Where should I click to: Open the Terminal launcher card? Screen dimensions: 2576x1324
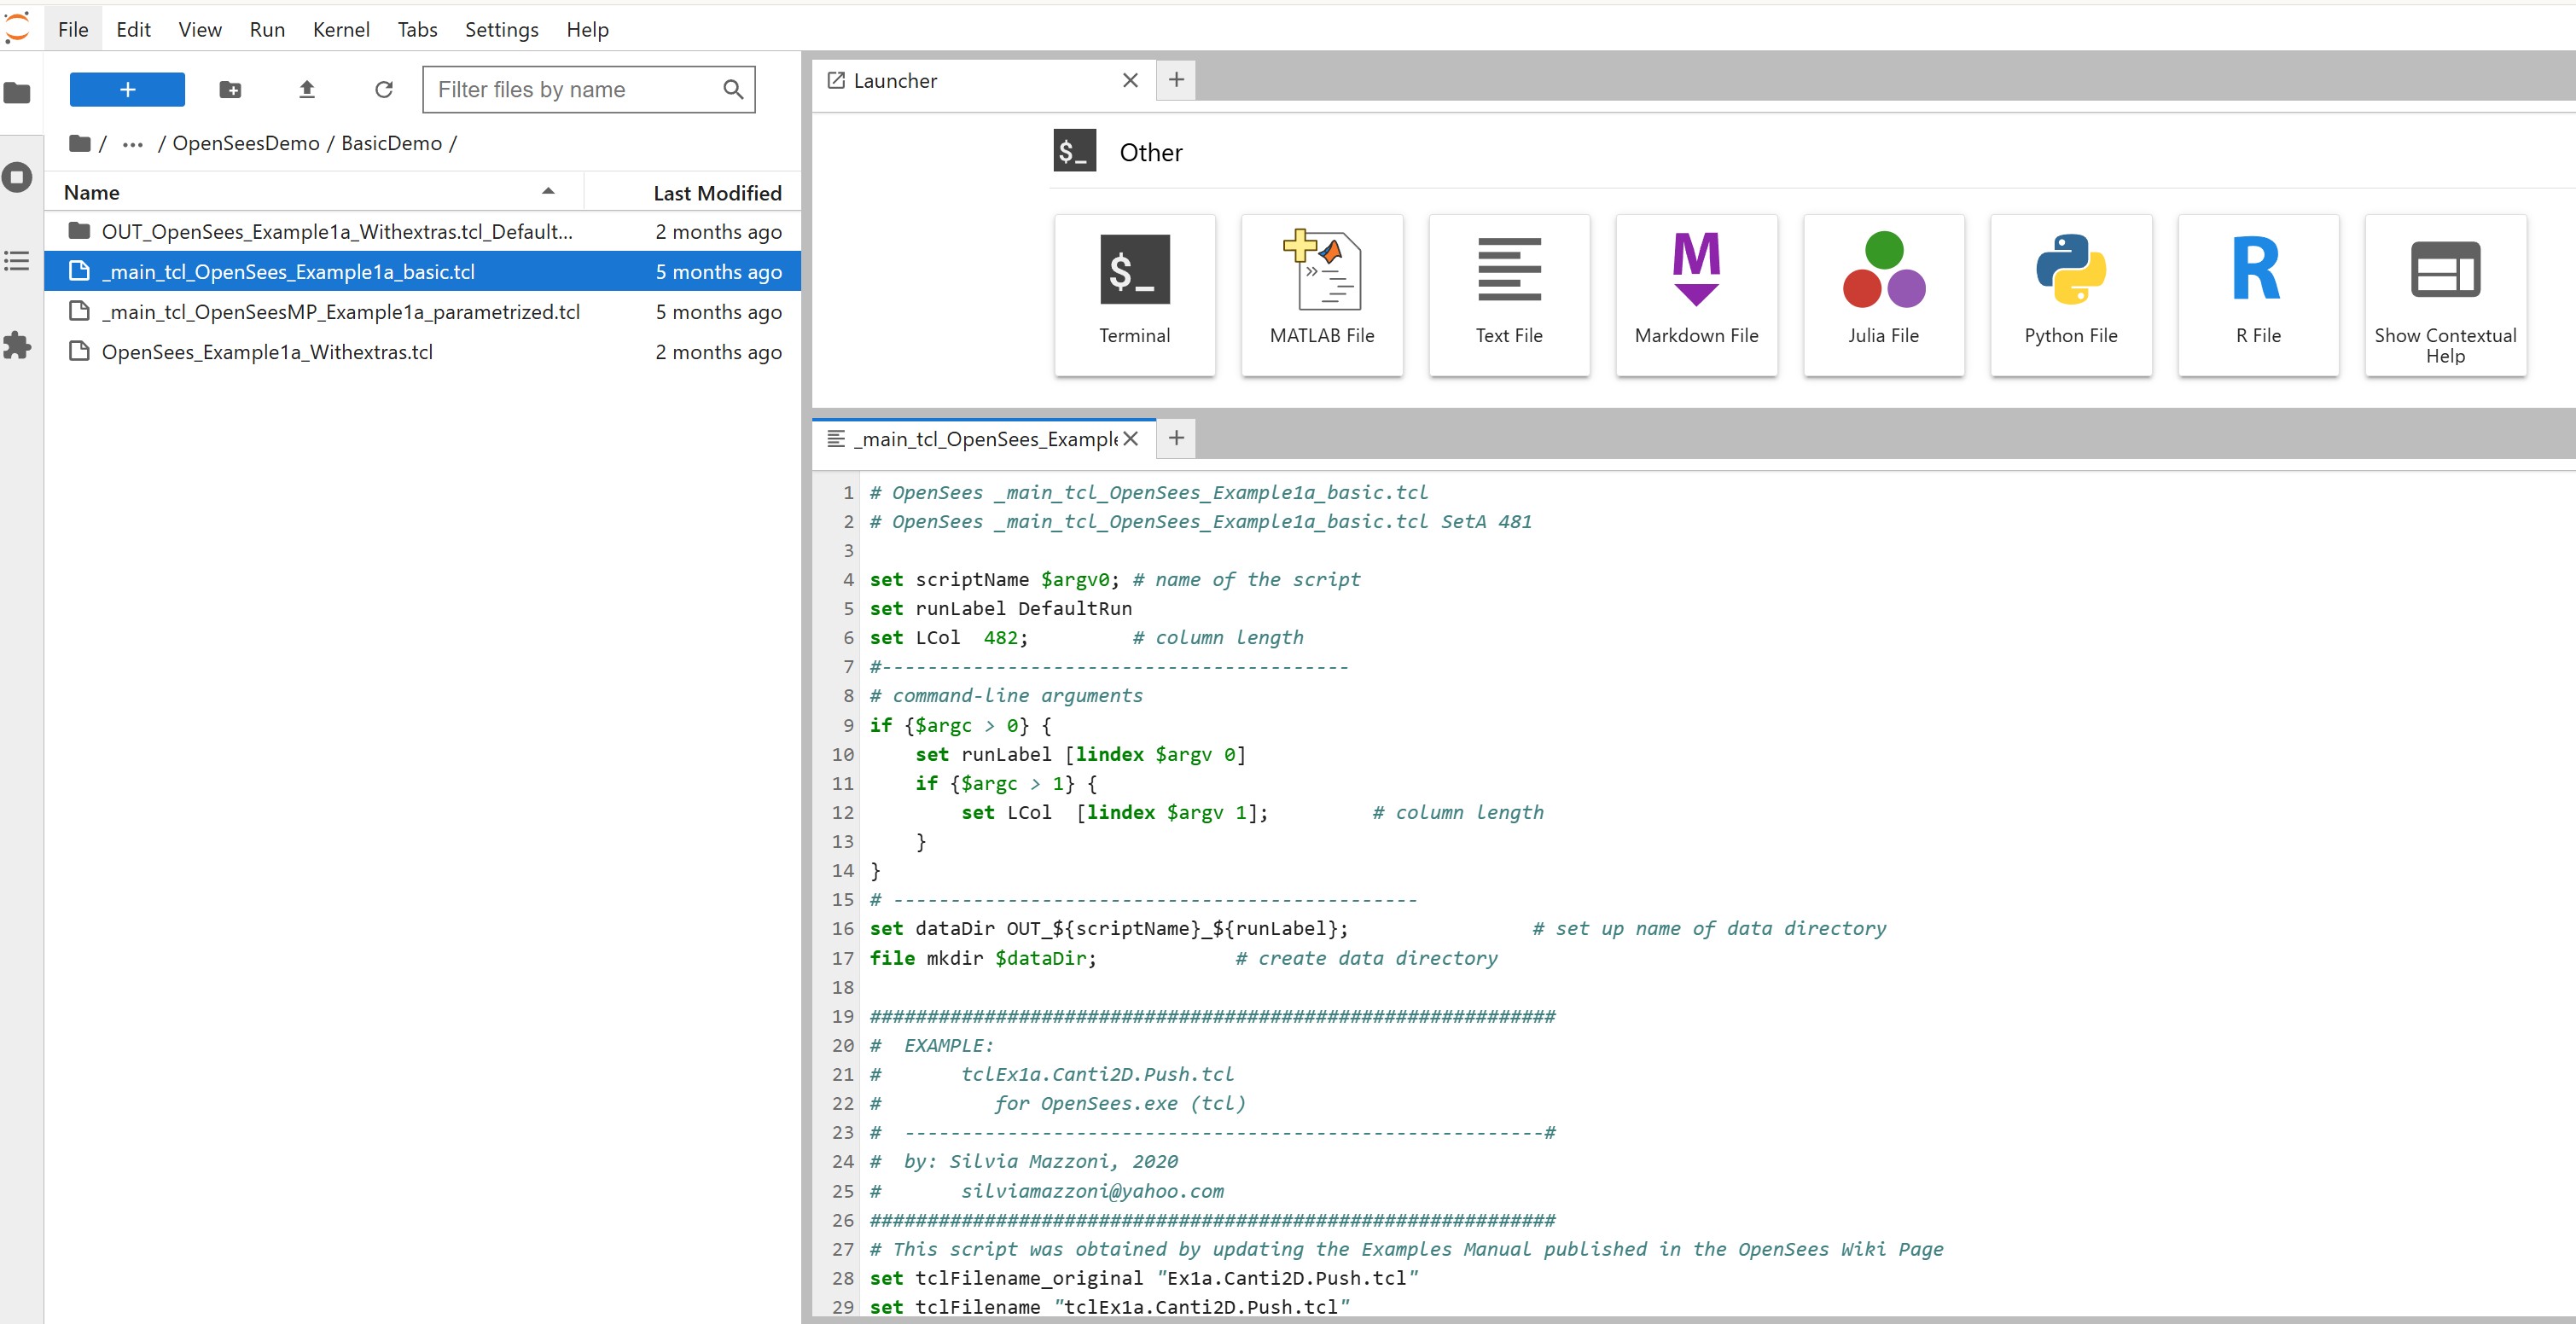coord(1134,294)
